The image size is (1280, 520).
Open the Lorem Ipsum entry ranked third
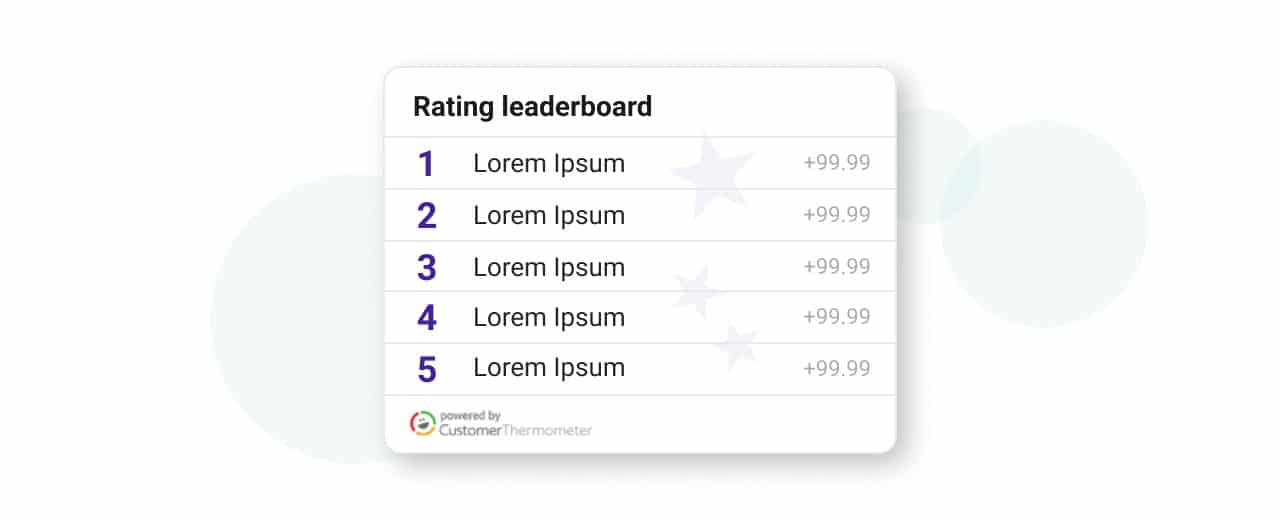(549, 268)
